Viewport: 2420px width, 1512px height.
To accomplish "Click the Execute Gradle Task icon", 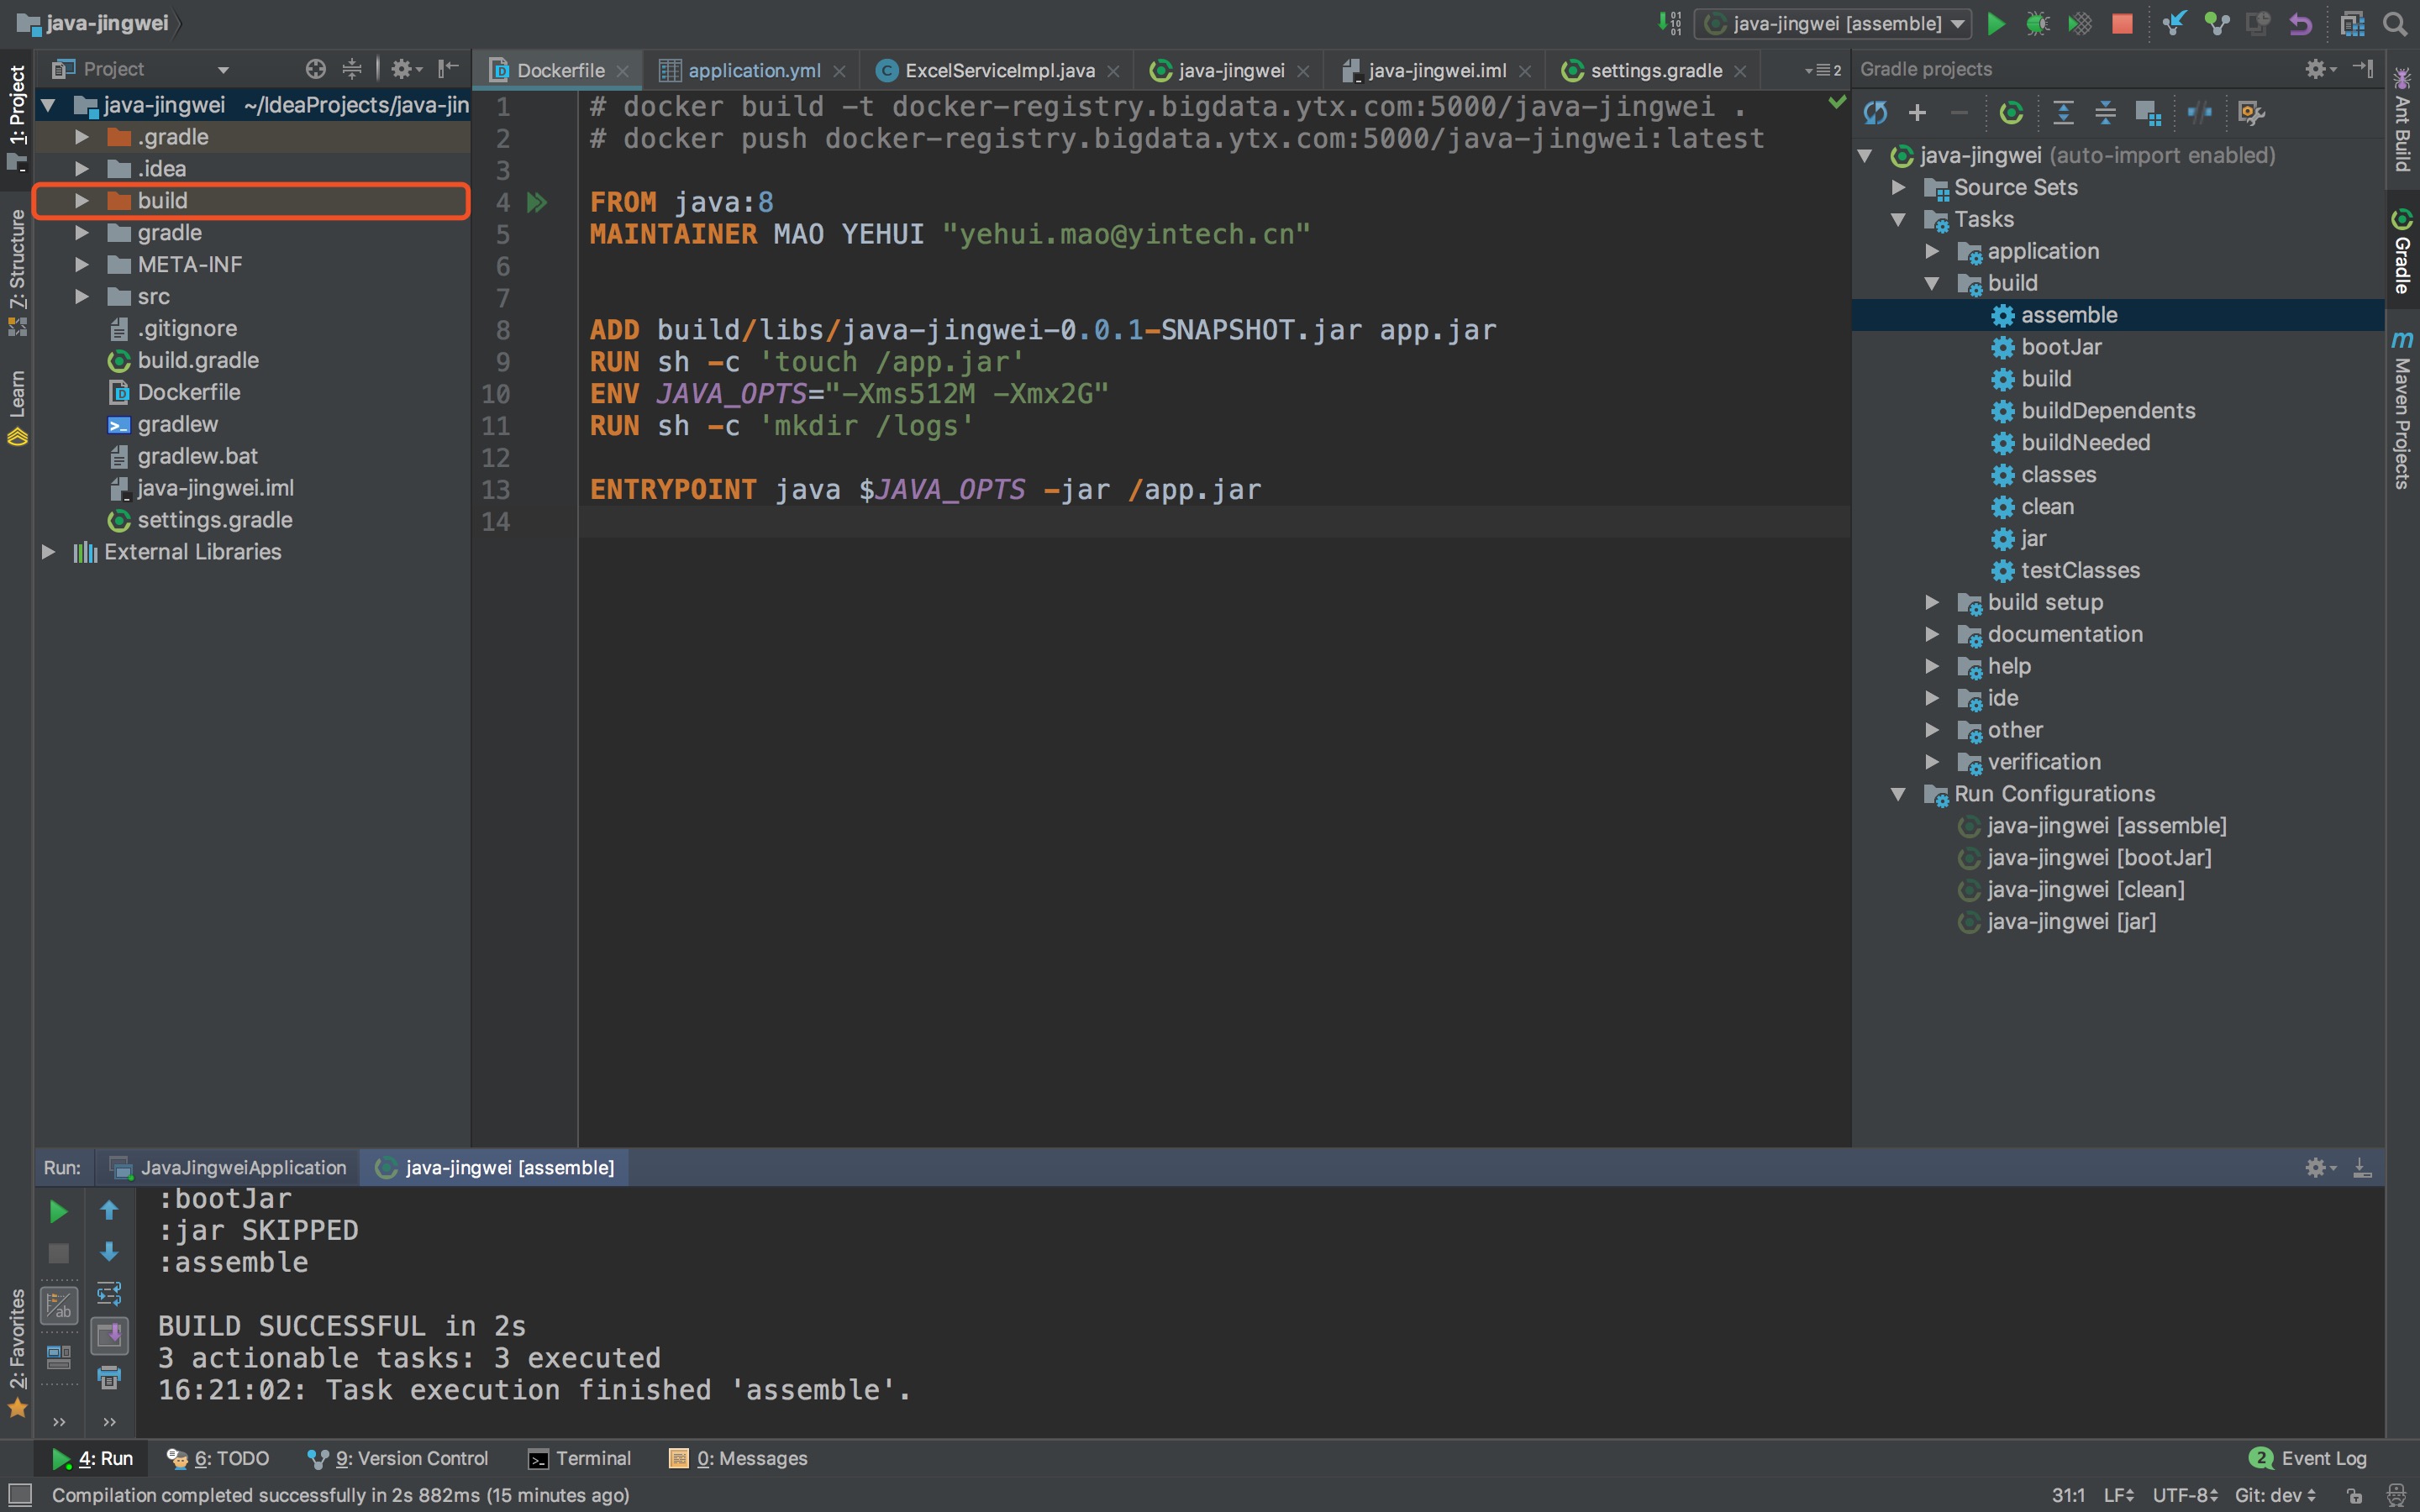I will (x=2011, y=113).
